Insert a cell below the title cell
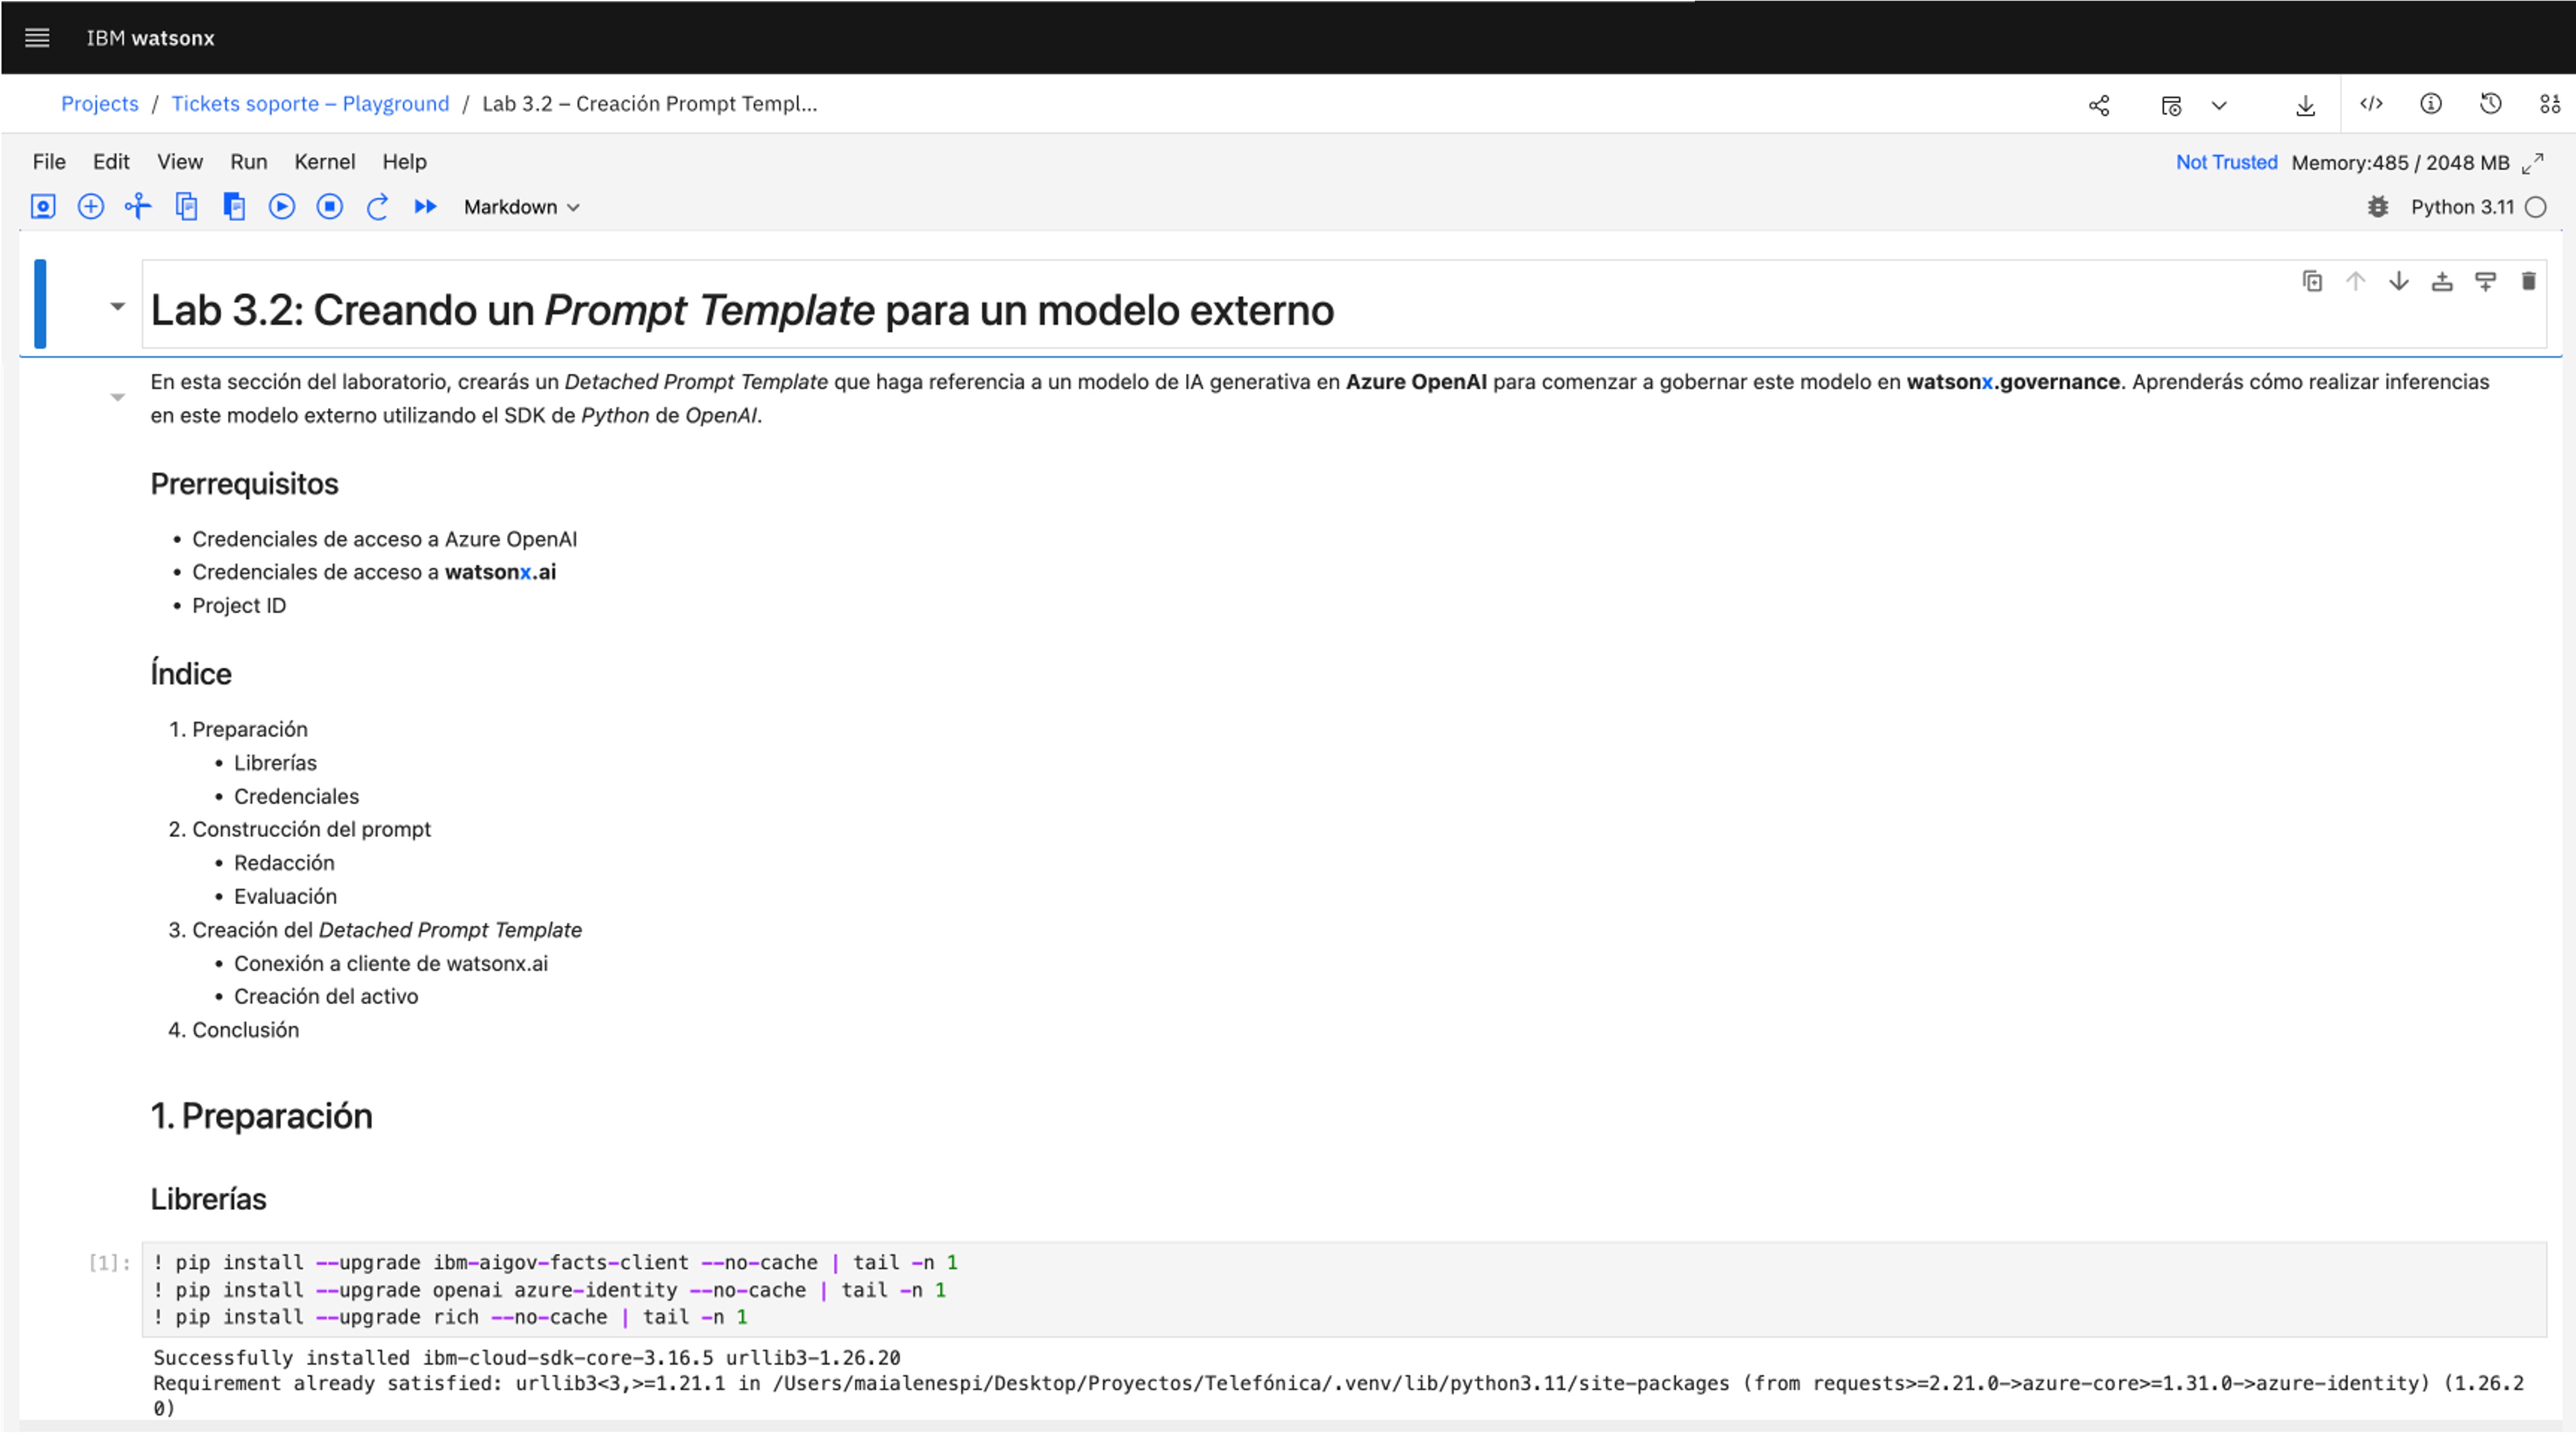Image resolution: width=2576 pixels, height=1433 pixels. (2485, 282)
